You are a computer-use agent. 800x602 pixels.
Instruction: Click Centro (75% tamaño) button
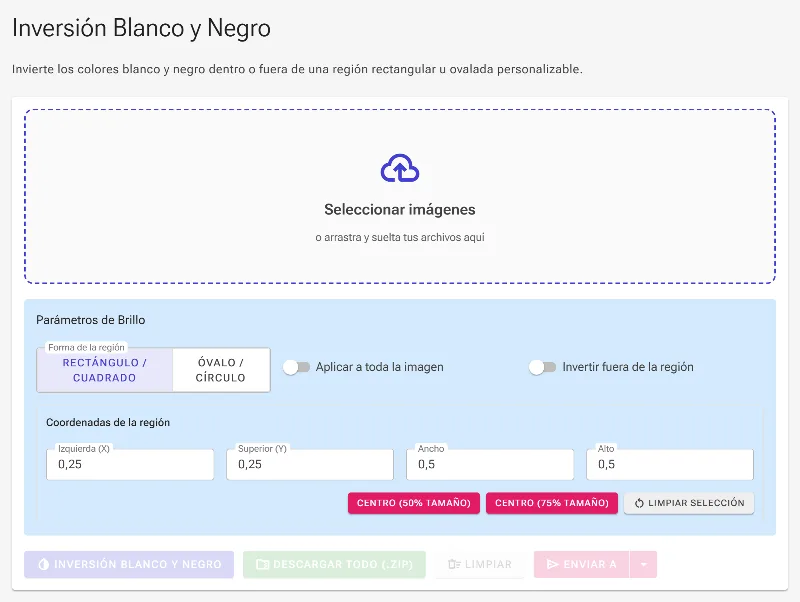pos(552,503)
